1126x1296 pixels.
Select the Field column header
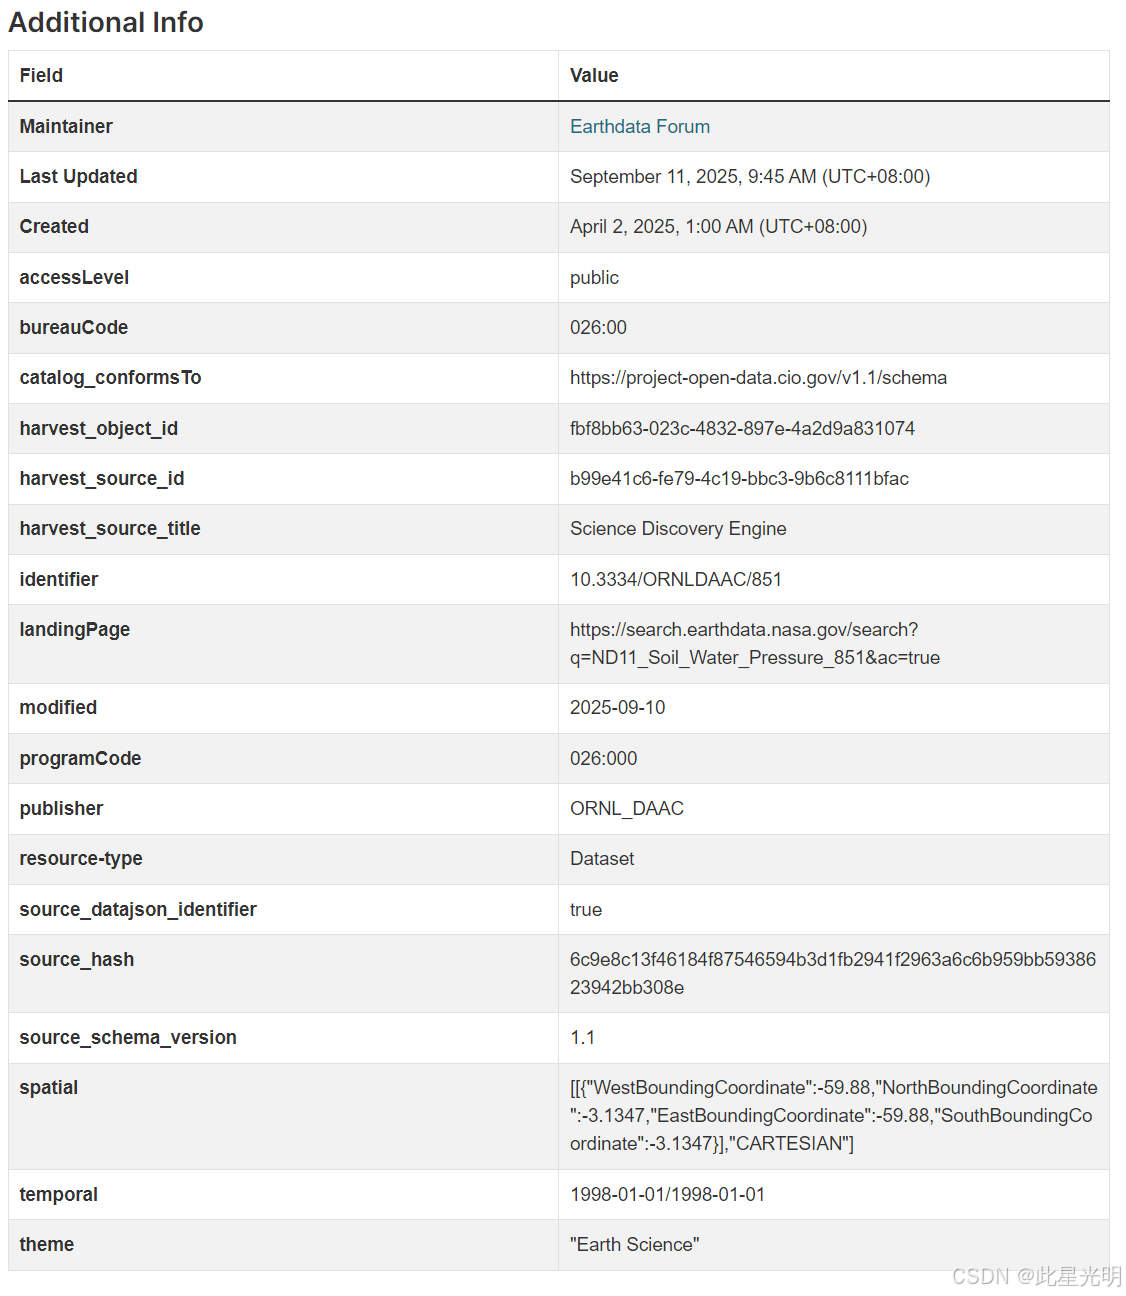click(41, 76)
